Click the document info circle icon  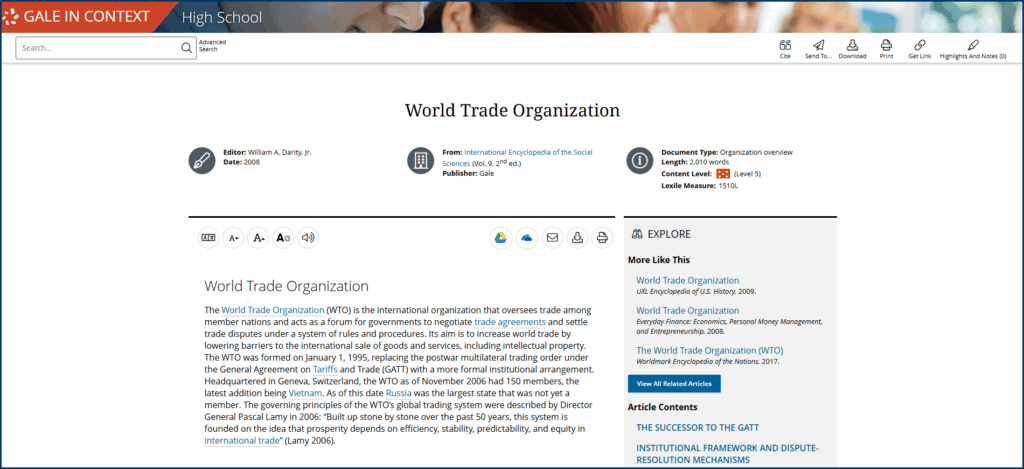coord(640,161)
